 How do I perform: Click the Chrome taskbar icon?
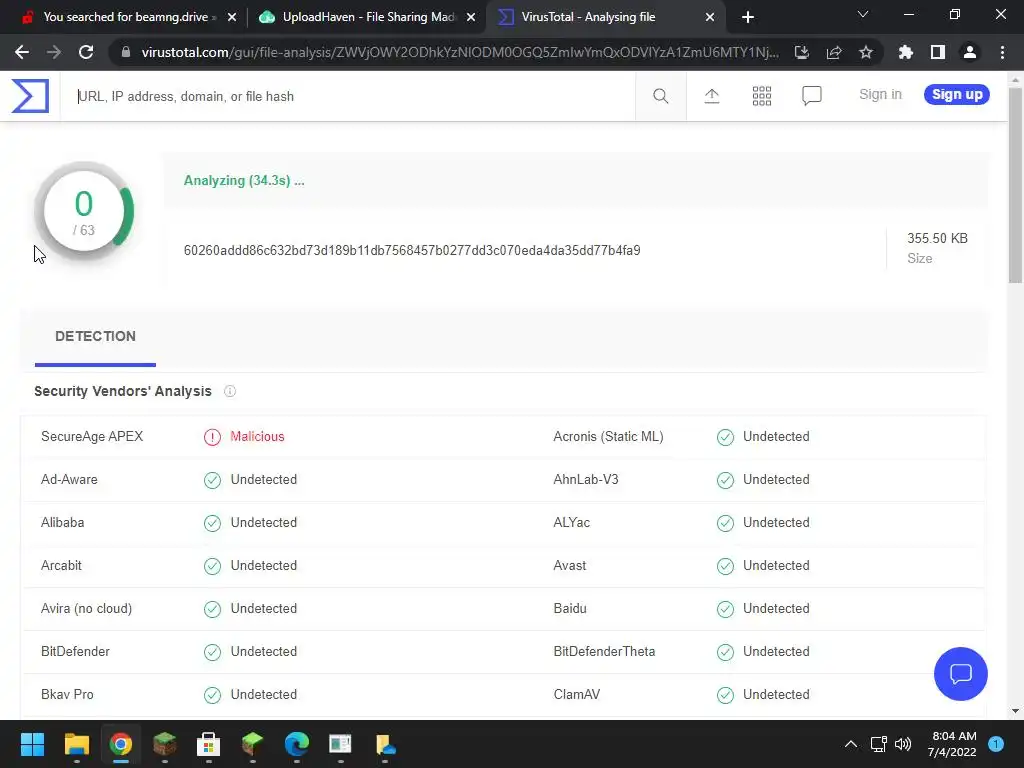coord(121,744)
